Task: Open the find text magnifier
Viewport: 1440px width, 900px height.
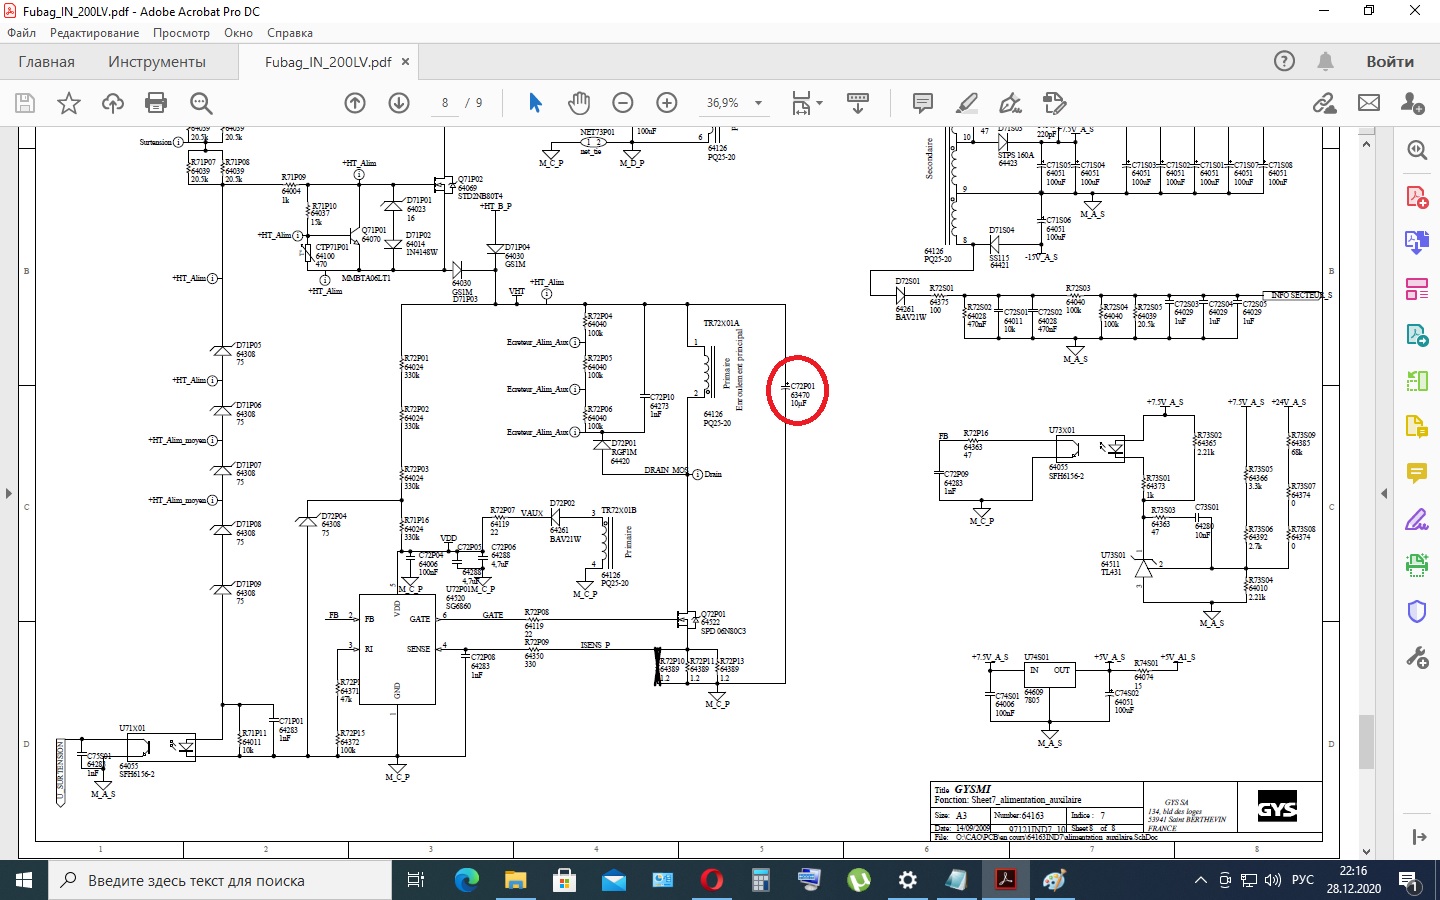Action: (x=201, y=103)
